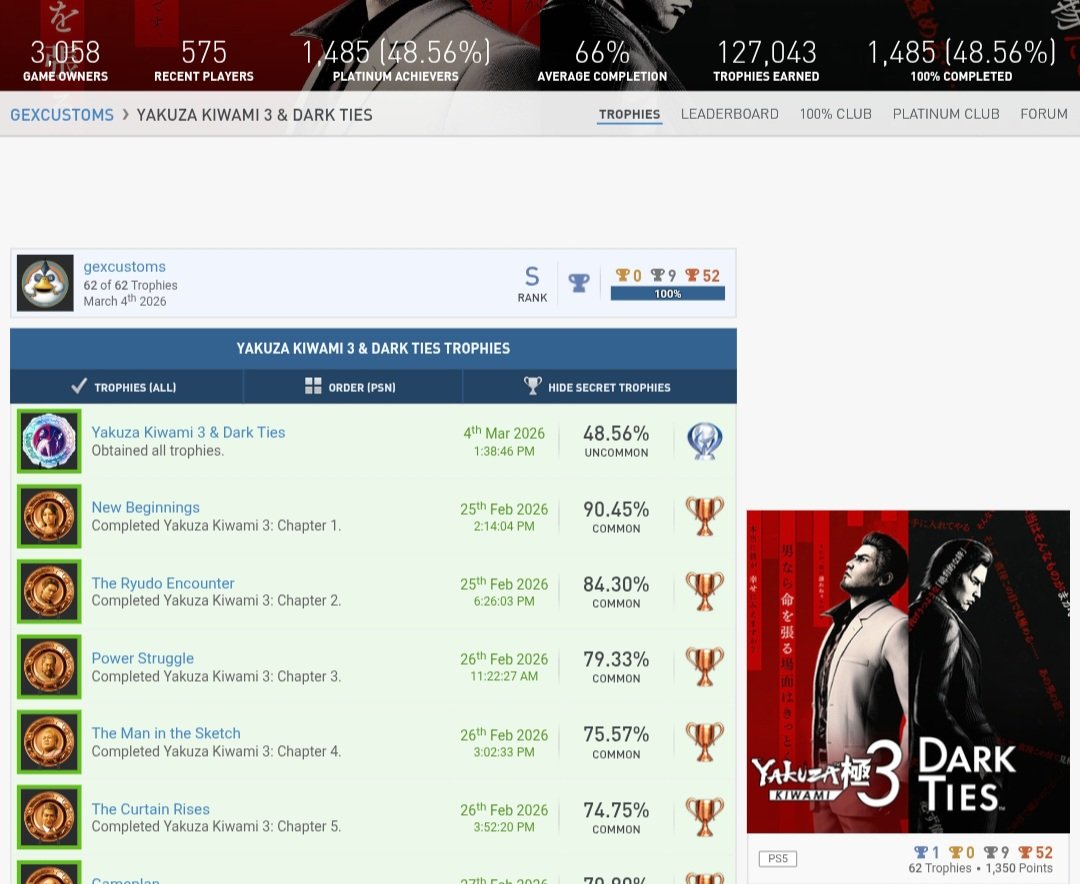Click the 75.57% rarity value
Viewport: 1080px width, 884px height.
(x=616, y=742)
